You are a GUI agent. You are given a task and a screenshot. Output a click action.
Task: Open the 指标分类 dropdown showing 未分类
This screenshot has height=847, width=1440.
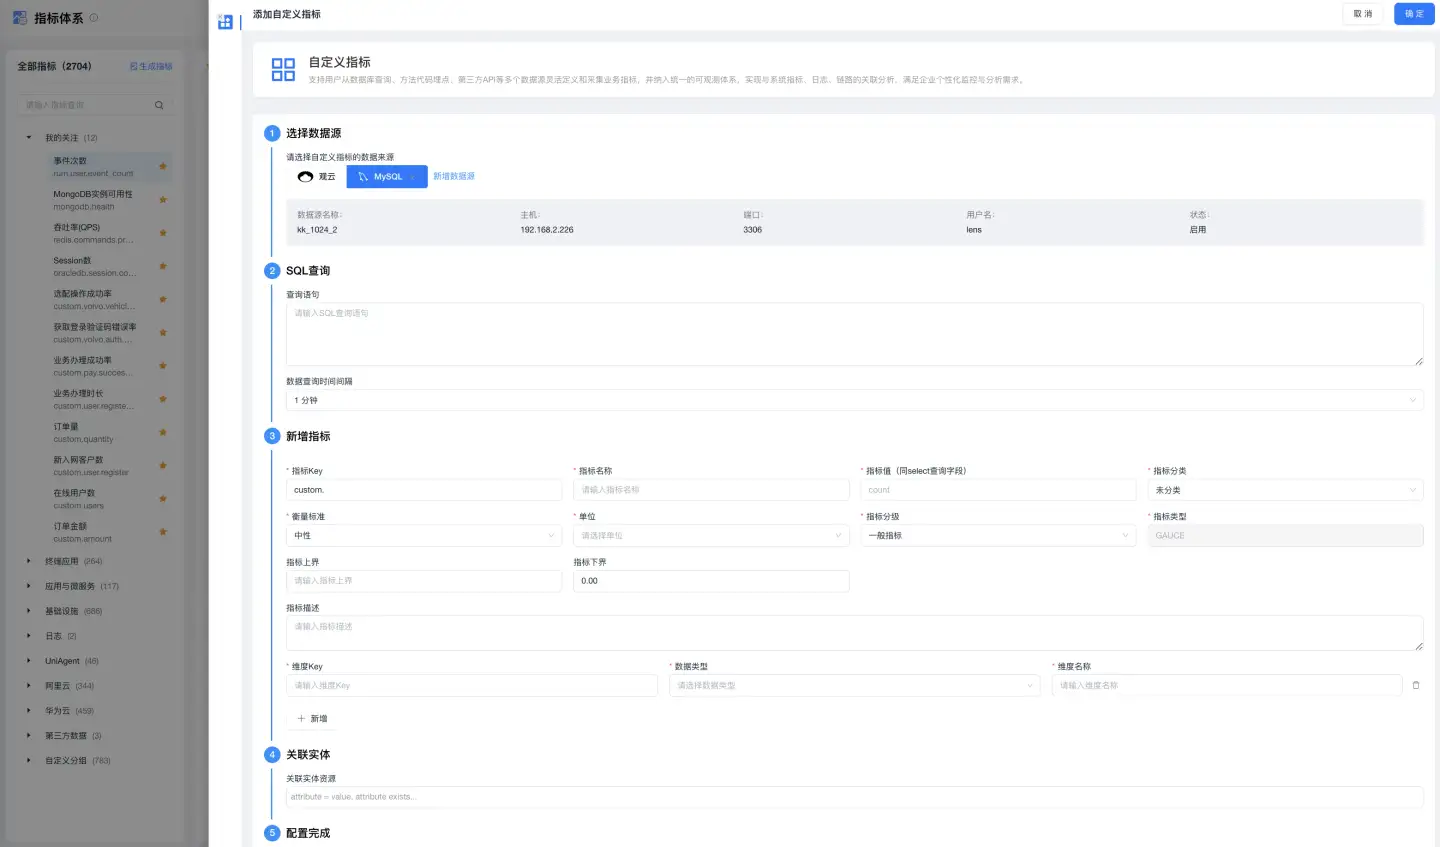click(x=1284, y=490)
